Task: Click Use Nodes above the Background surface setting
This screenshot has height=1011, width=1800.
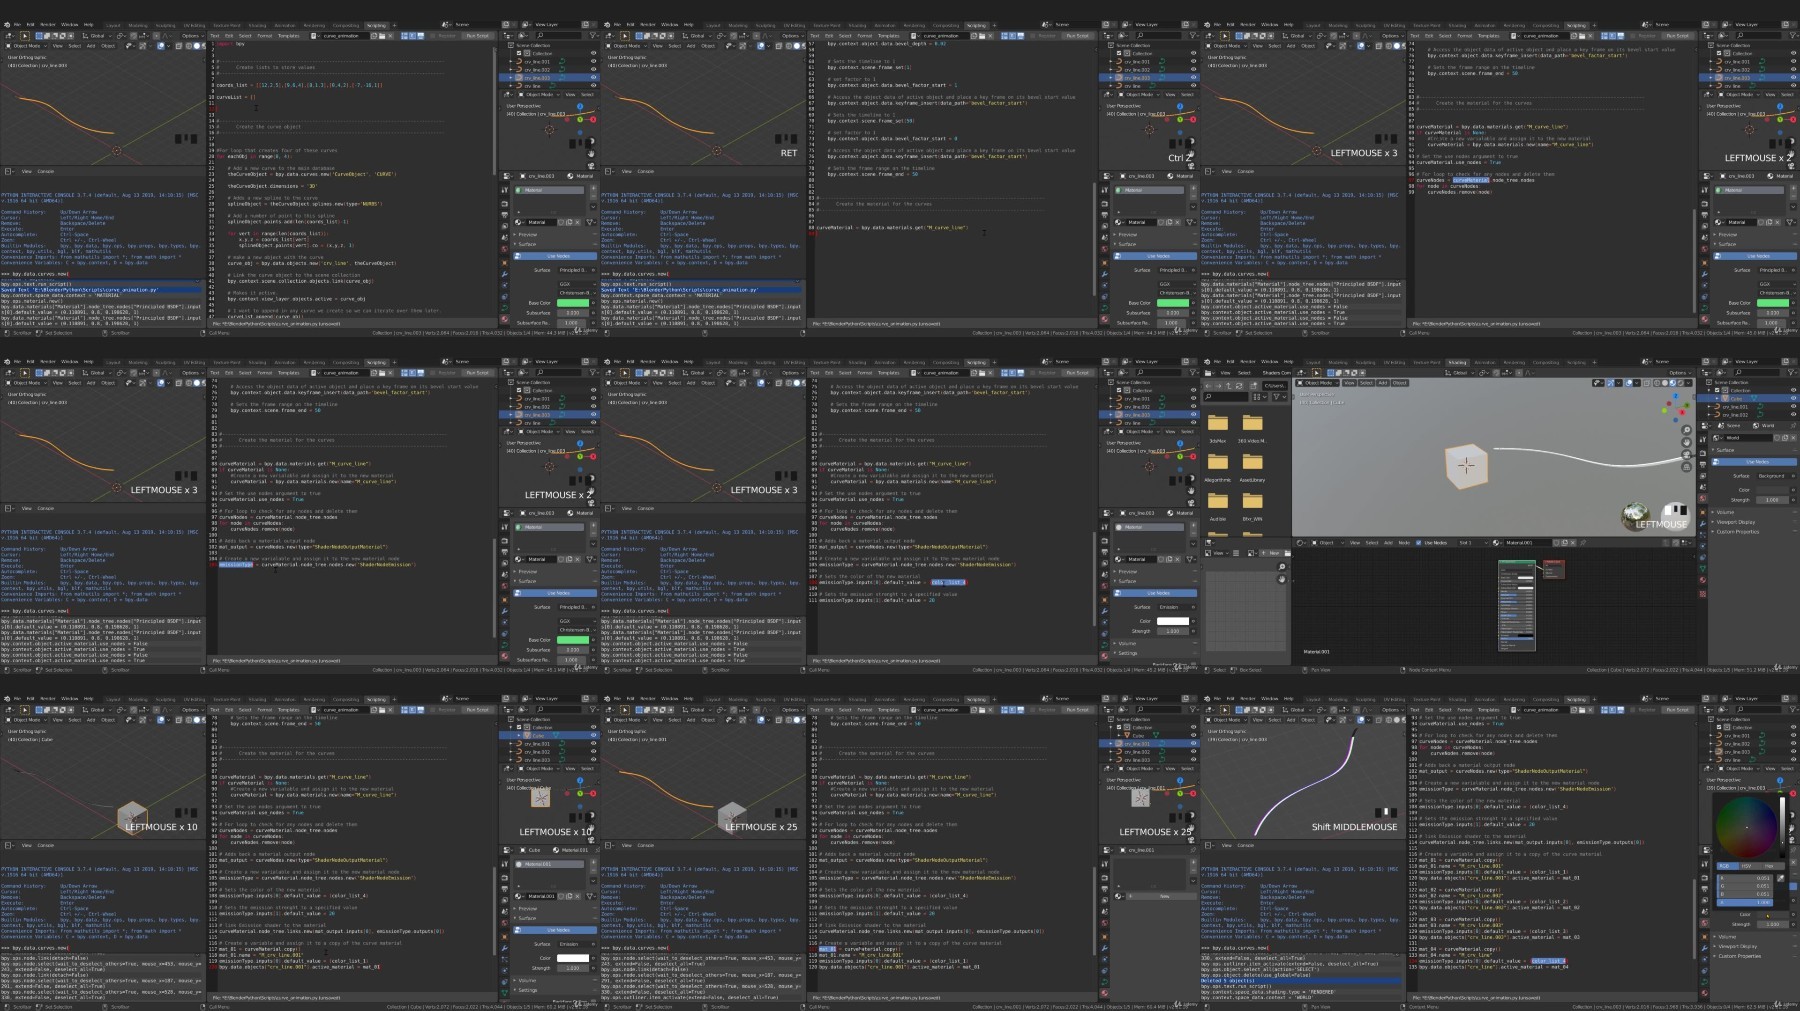Action: (x=1754, y=462)
